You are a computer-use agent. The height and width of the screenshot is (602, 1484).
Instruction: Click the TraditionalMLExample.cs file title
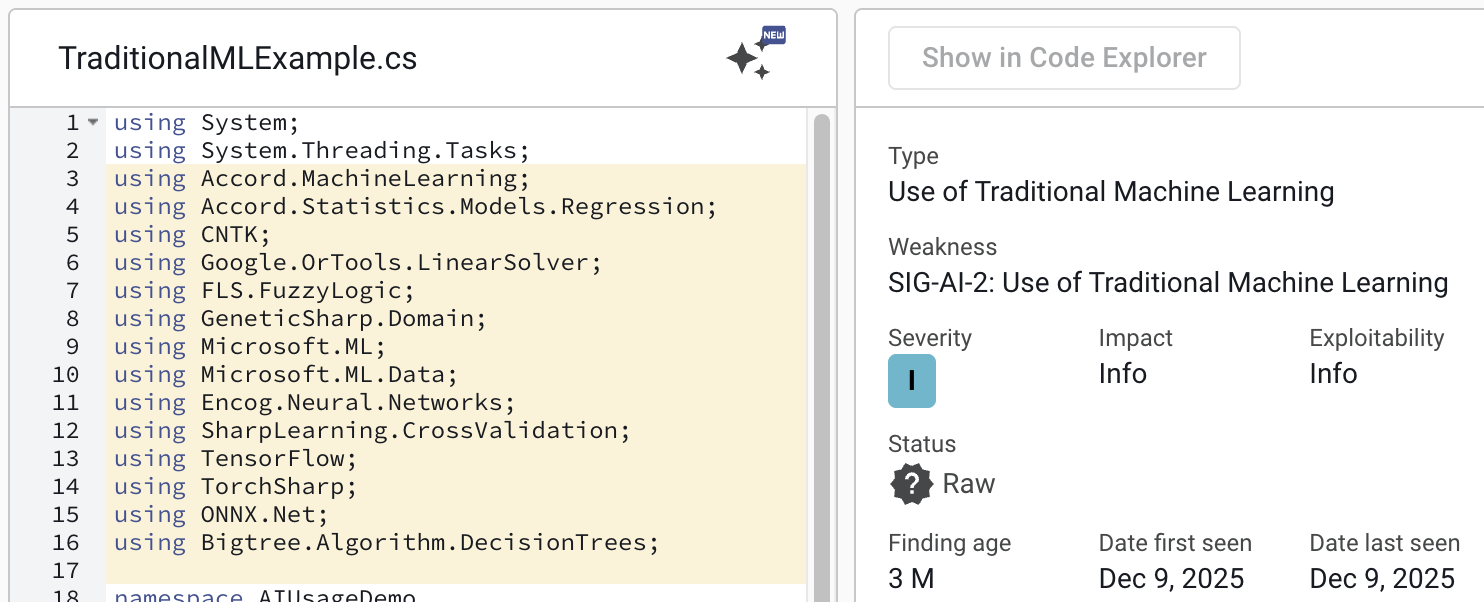(238, 58)
